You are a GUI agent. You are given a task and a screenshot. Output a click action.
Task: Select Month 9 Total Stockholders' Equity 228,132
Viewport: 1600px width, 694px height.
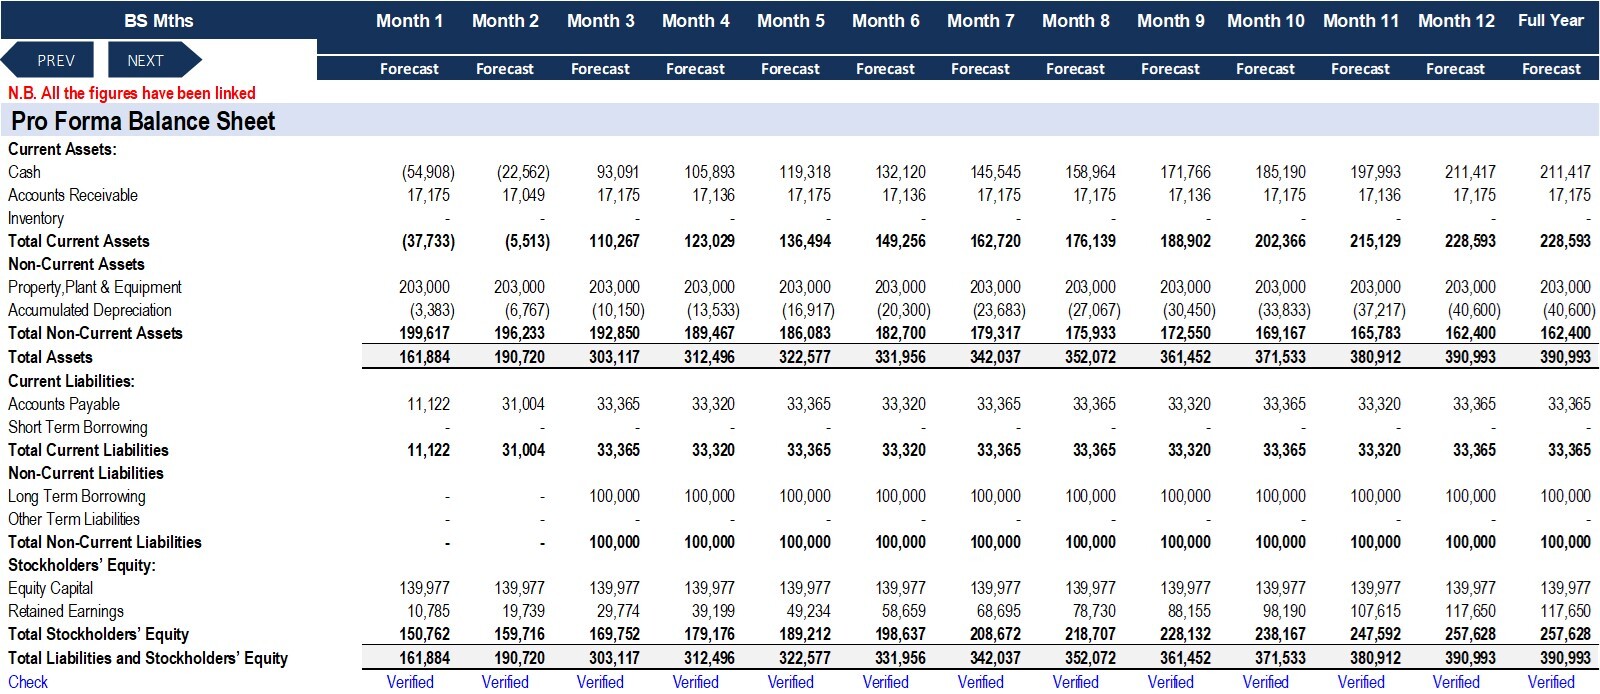(1185, 634)
